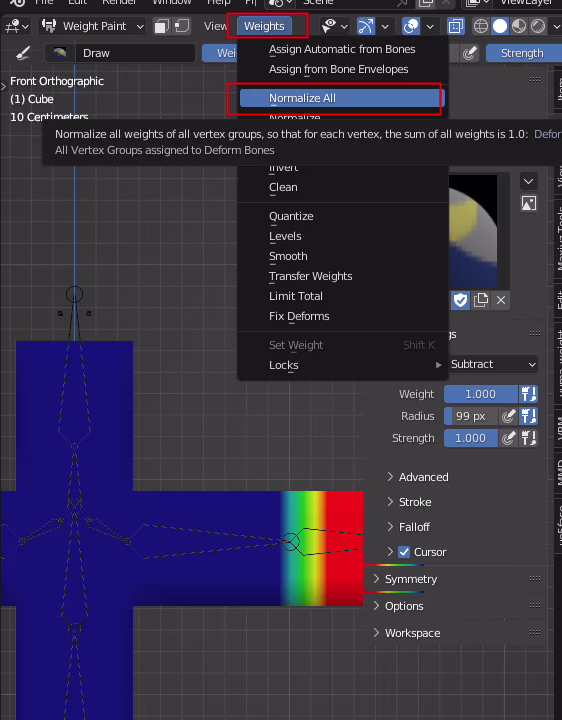Image resolution: width=562 pixels, height=720 pixels.
Task: Click the brush preview sphere image
Action: (473, 231)
